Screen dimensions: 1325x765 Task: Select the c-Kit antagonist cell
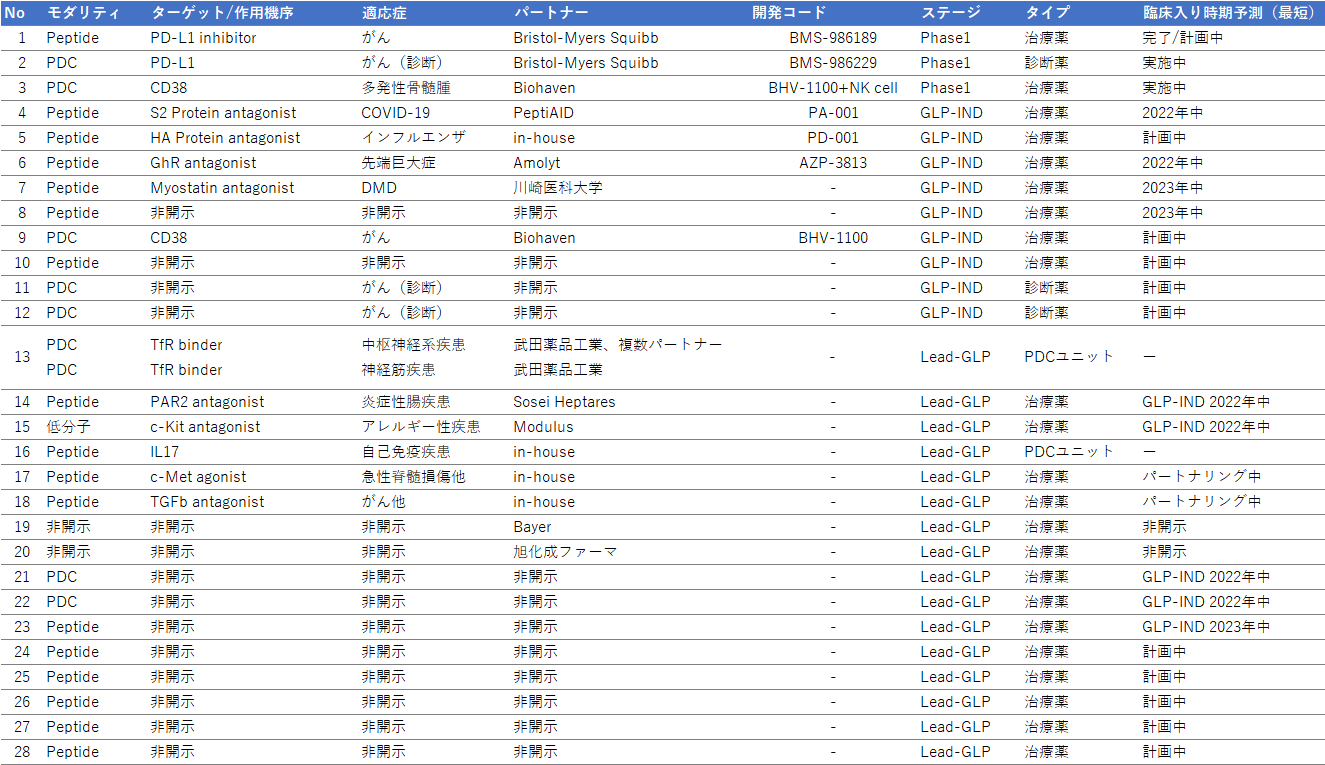pos(205,427)
